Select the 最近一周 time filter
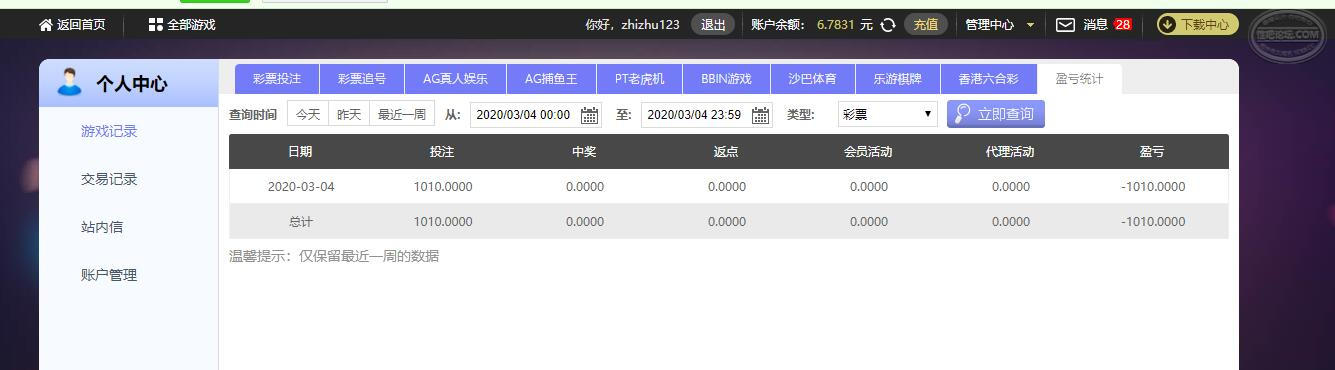The width and height of the screenshot is (1335, 370). point(401,114)
